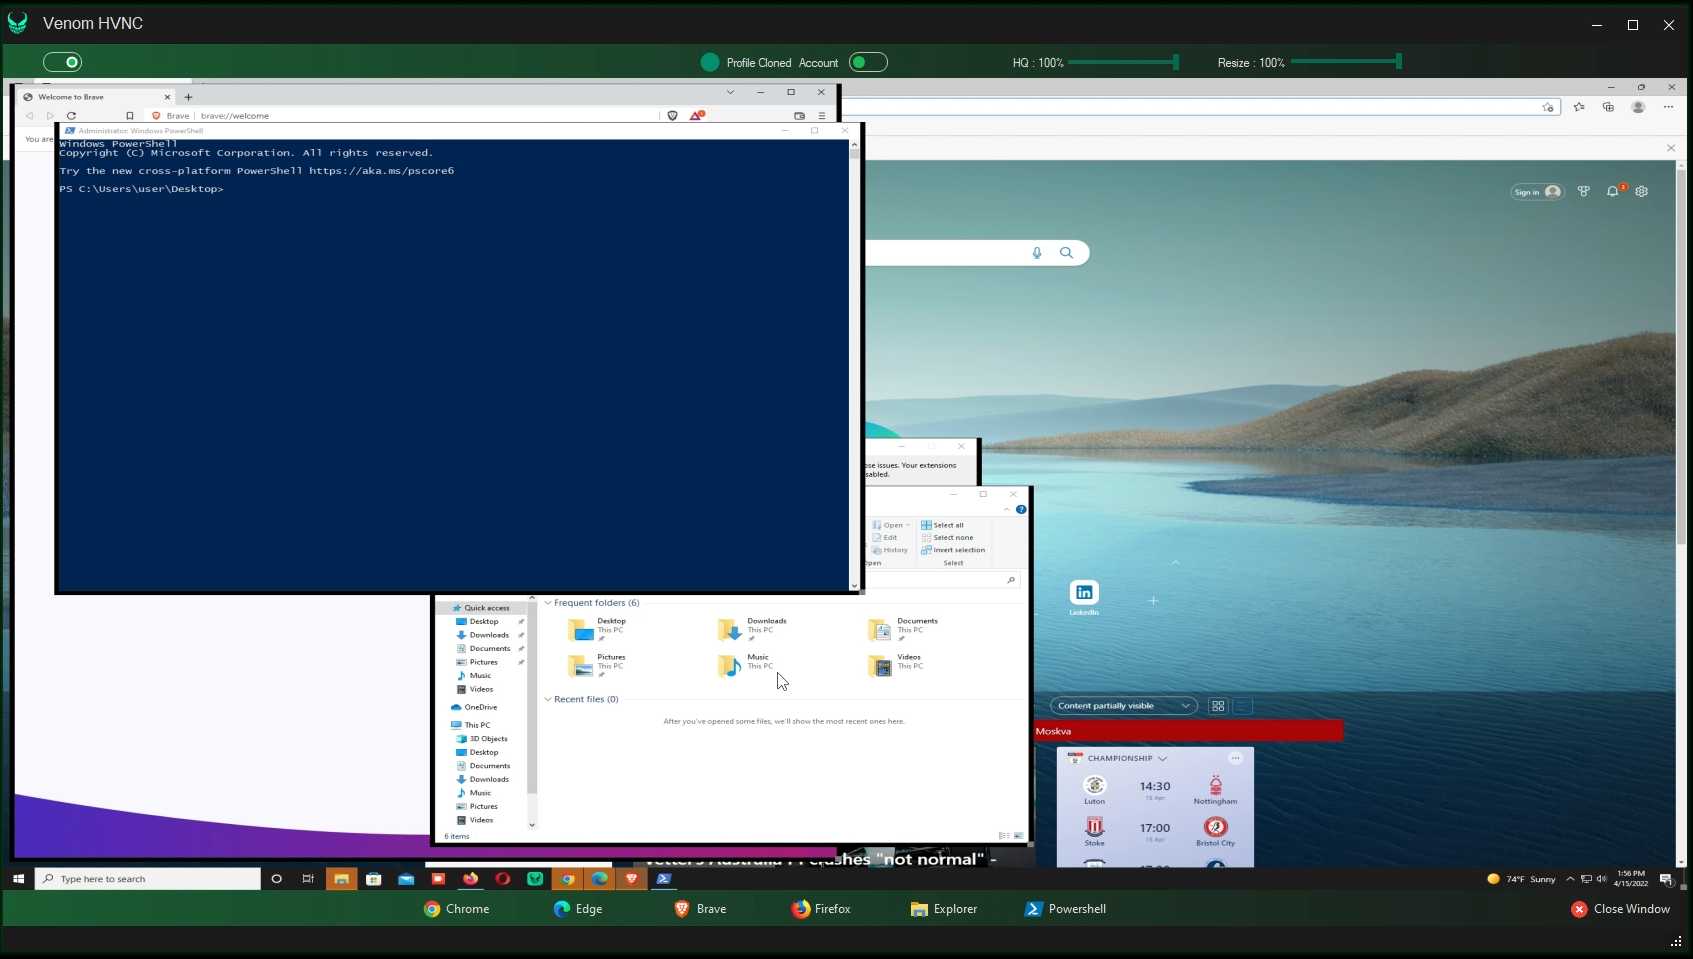Select the Welcome to Brave tab
The width and height of the screenshot is (1693, 959).
point(98,97)
